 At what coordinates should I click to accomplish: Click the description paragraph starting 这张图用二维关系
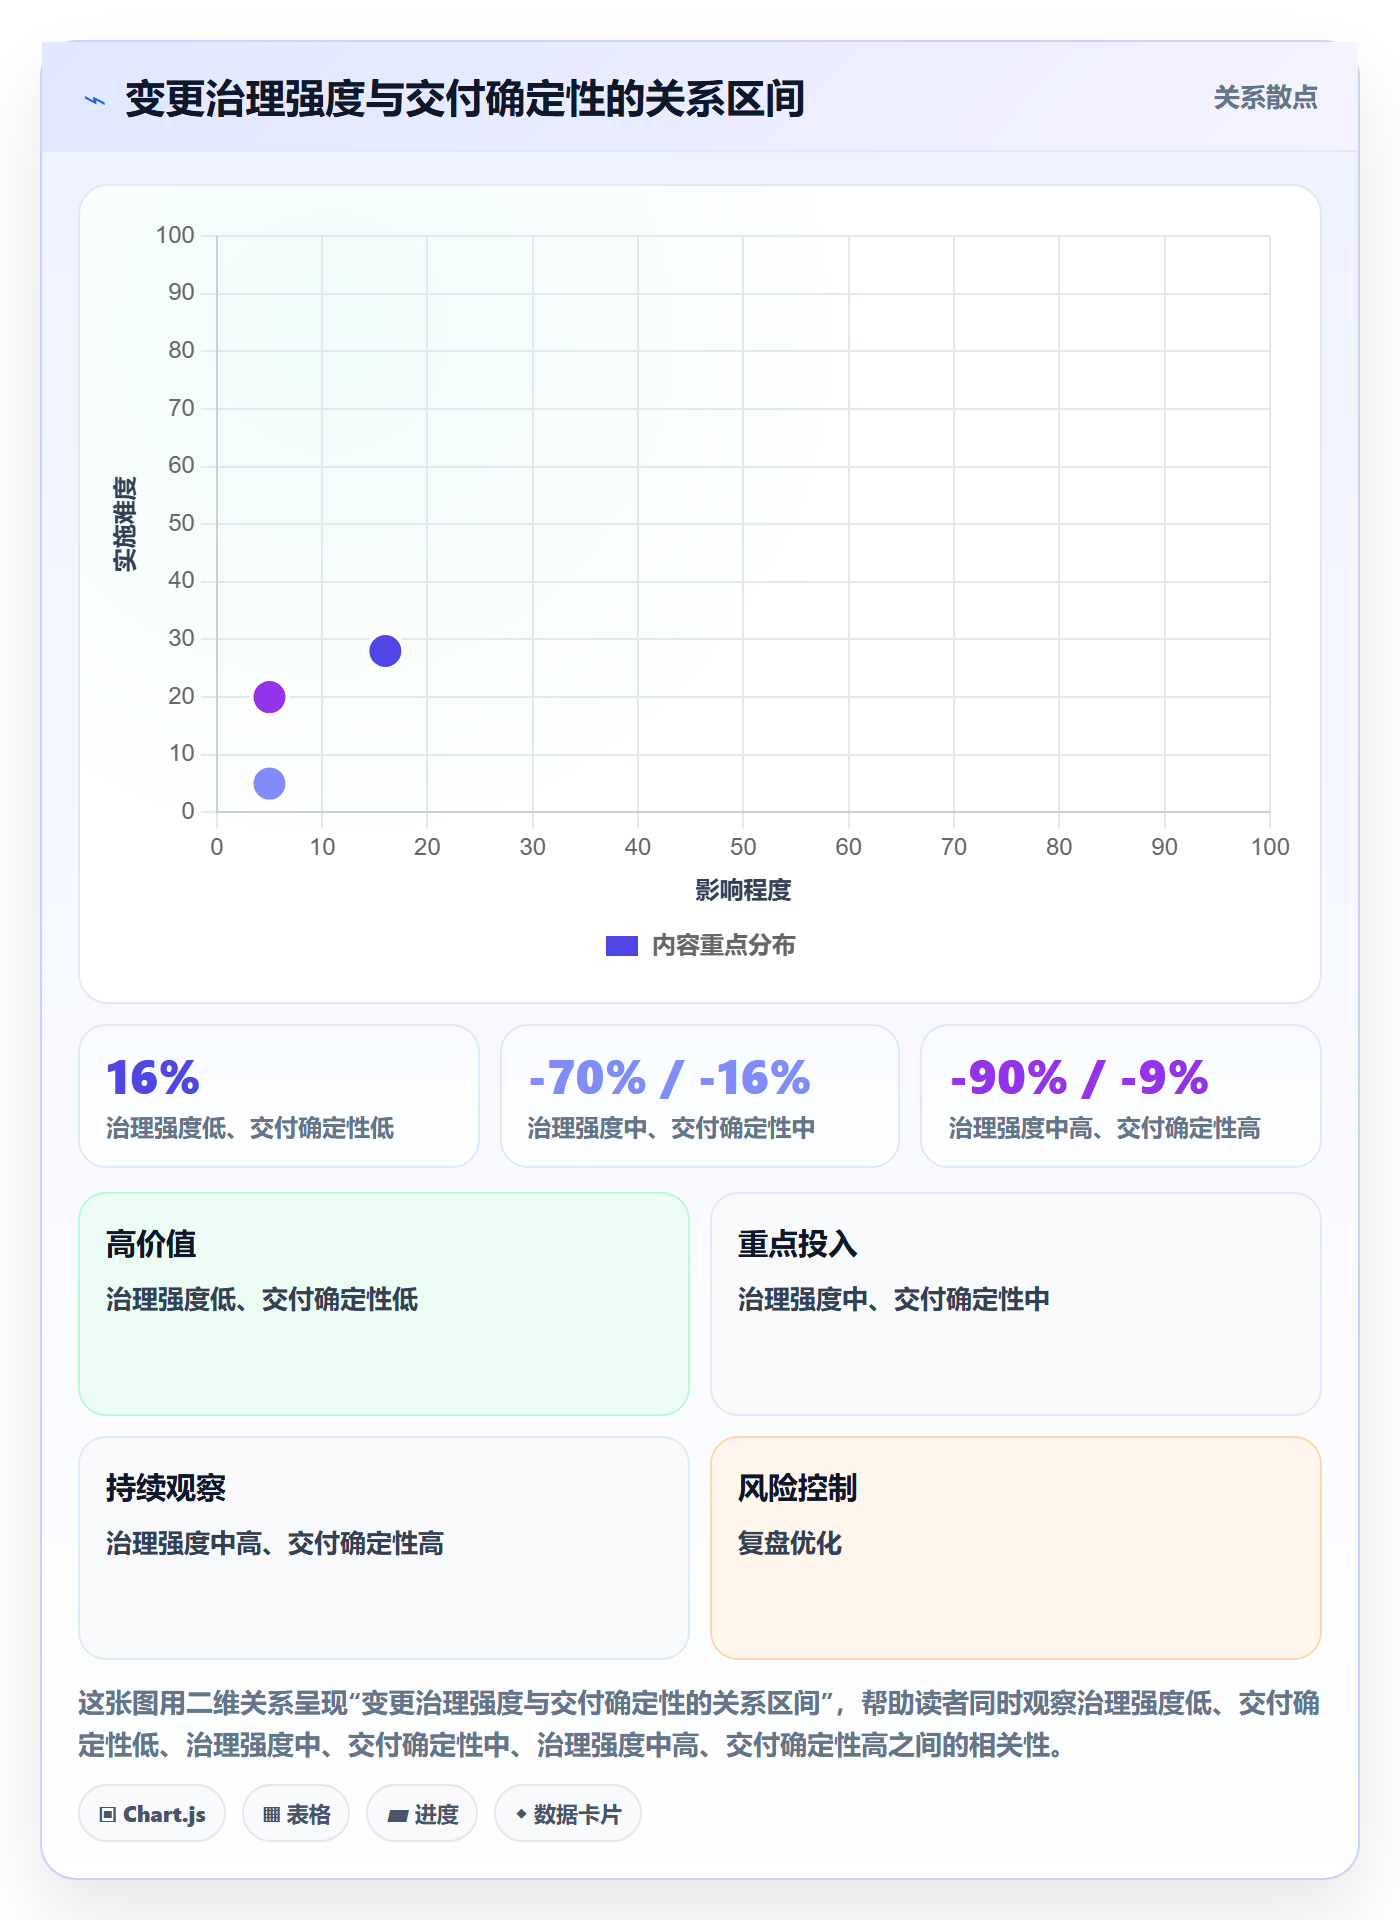pos(700,1724)
